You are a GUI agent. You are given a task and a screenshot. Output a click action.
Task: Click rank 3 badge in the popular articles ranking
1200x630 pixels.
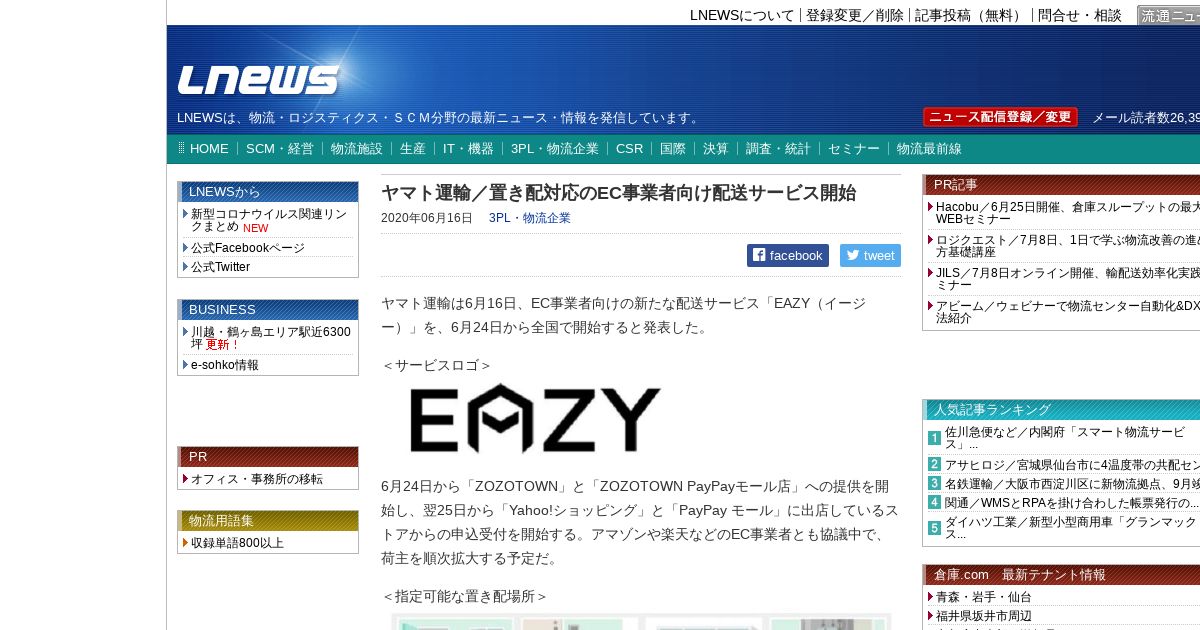[934, 483]
